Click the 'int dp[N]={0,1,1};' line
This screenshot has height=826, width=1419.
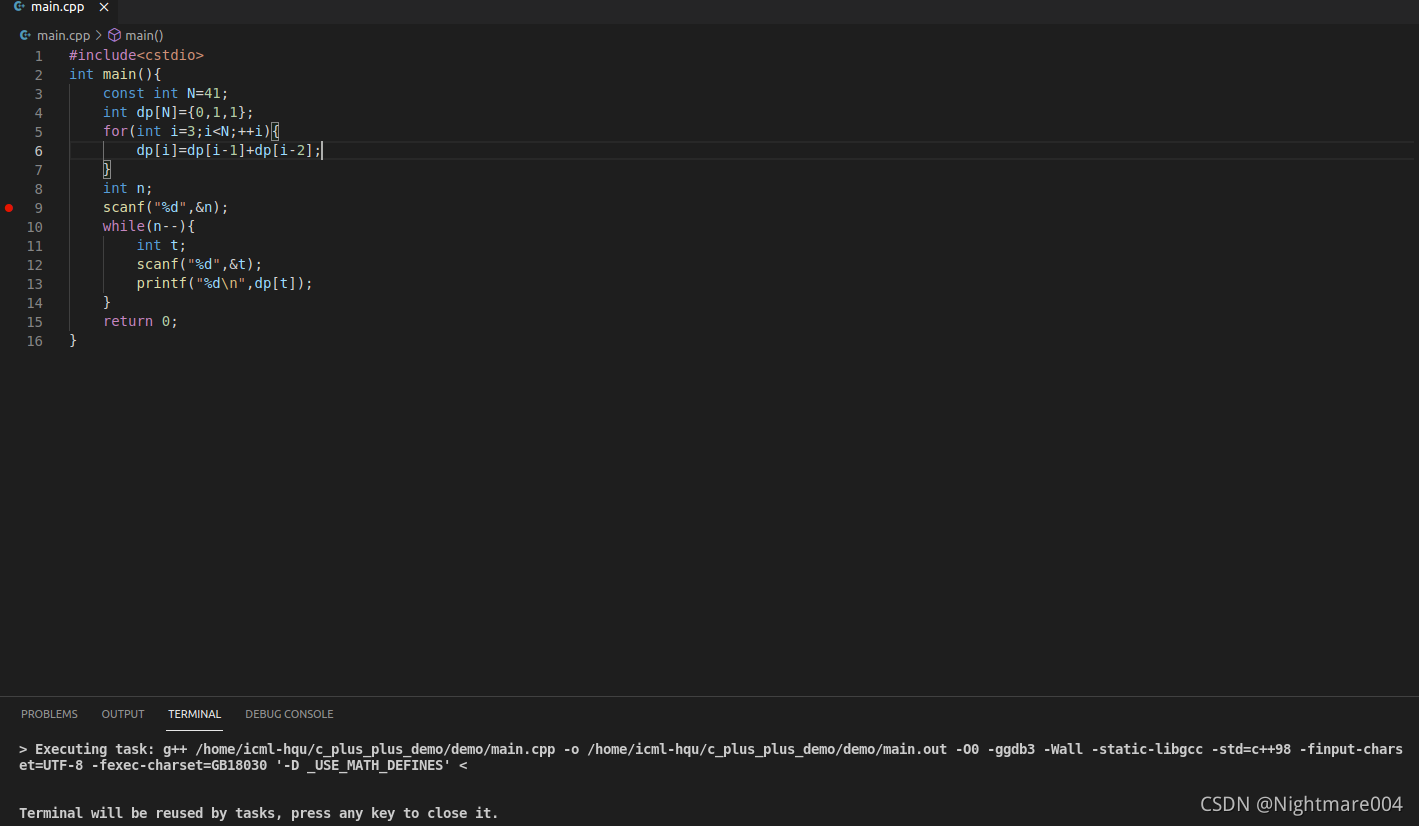click(178, 112)
